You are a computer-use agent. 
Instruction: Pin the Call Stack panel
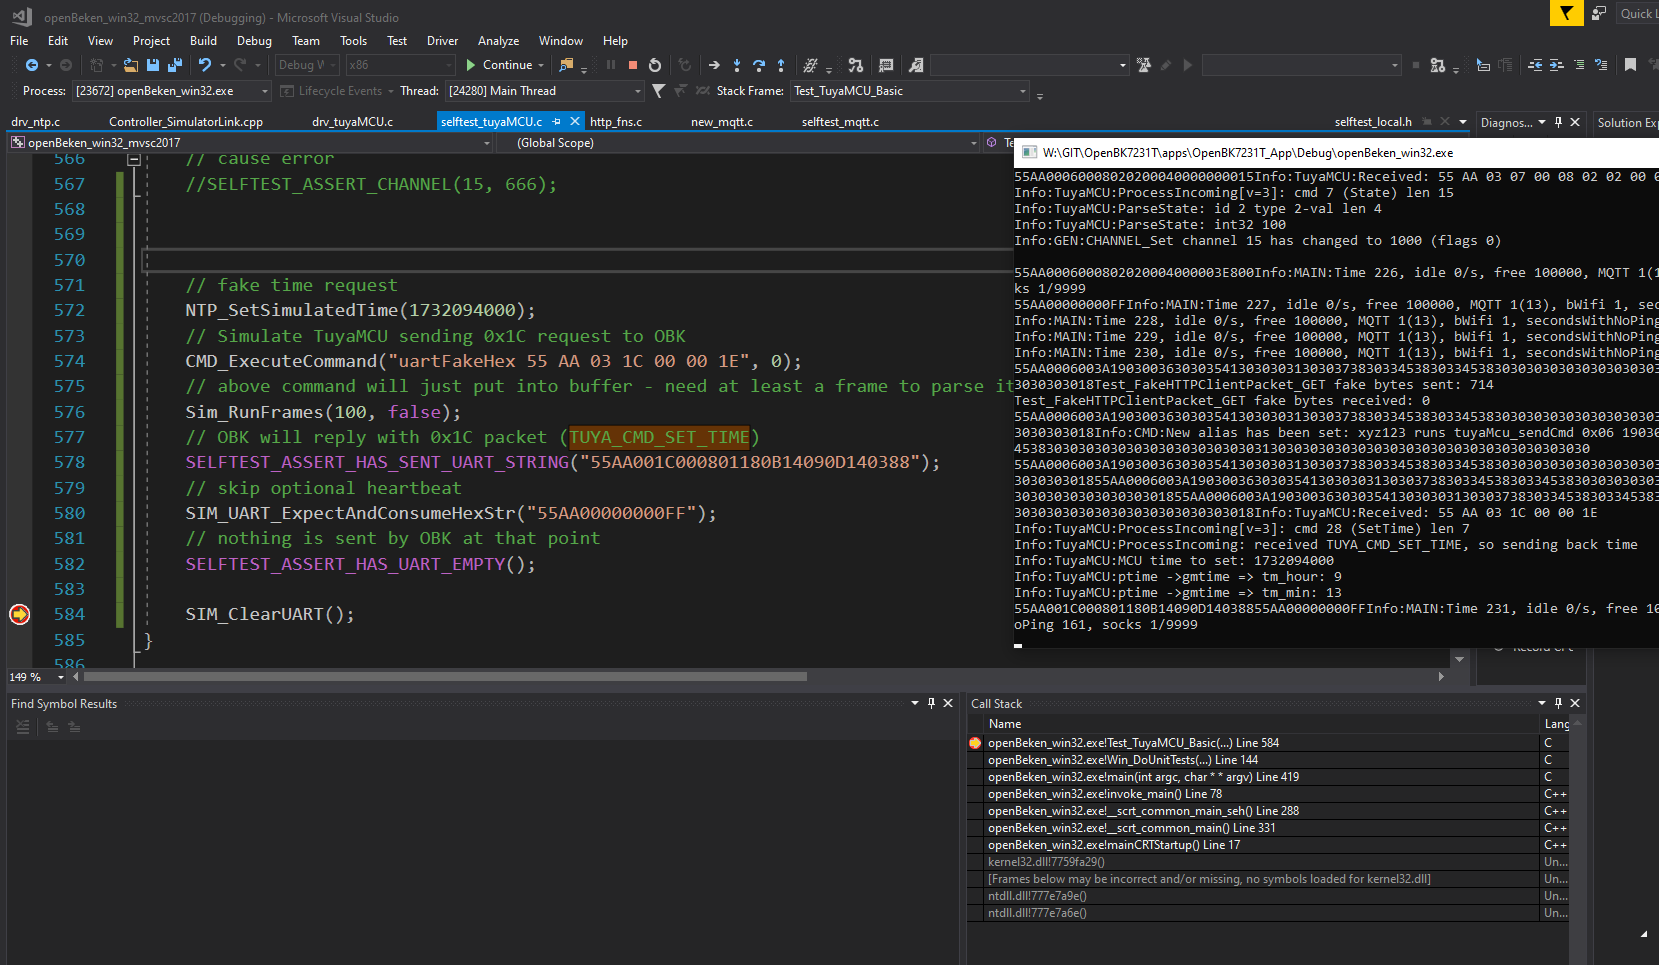[1558, 703]
